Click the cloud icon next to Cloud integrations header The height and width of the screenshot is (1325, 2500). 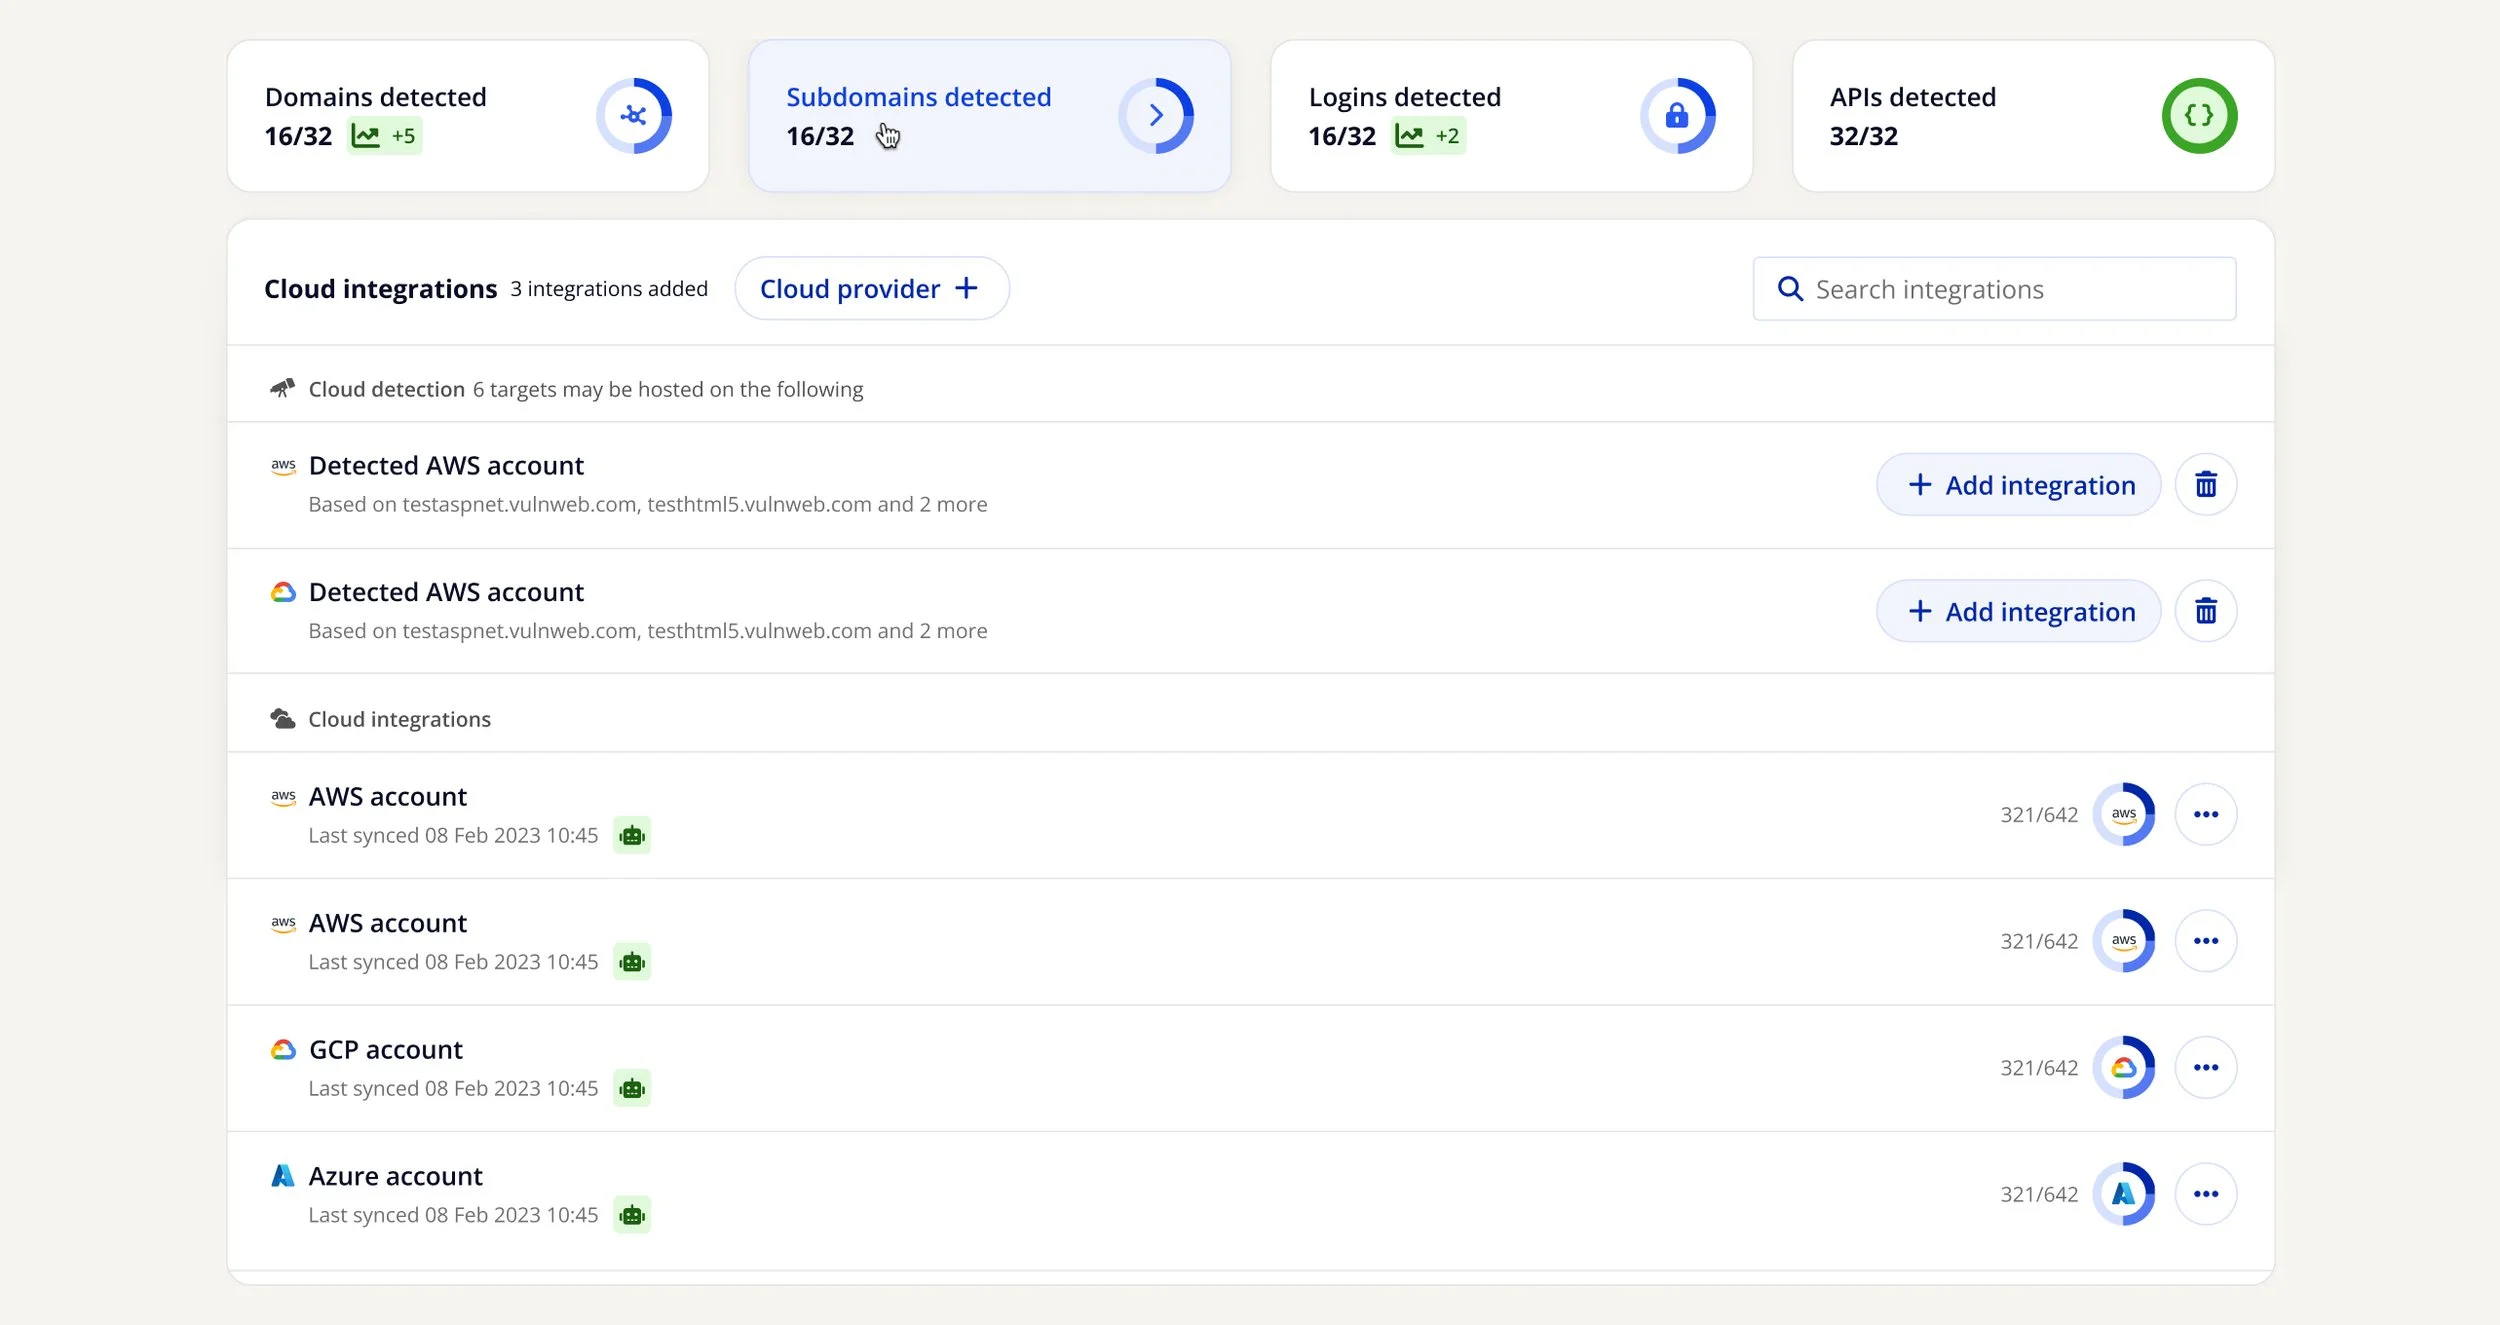(x=284, y=717)
